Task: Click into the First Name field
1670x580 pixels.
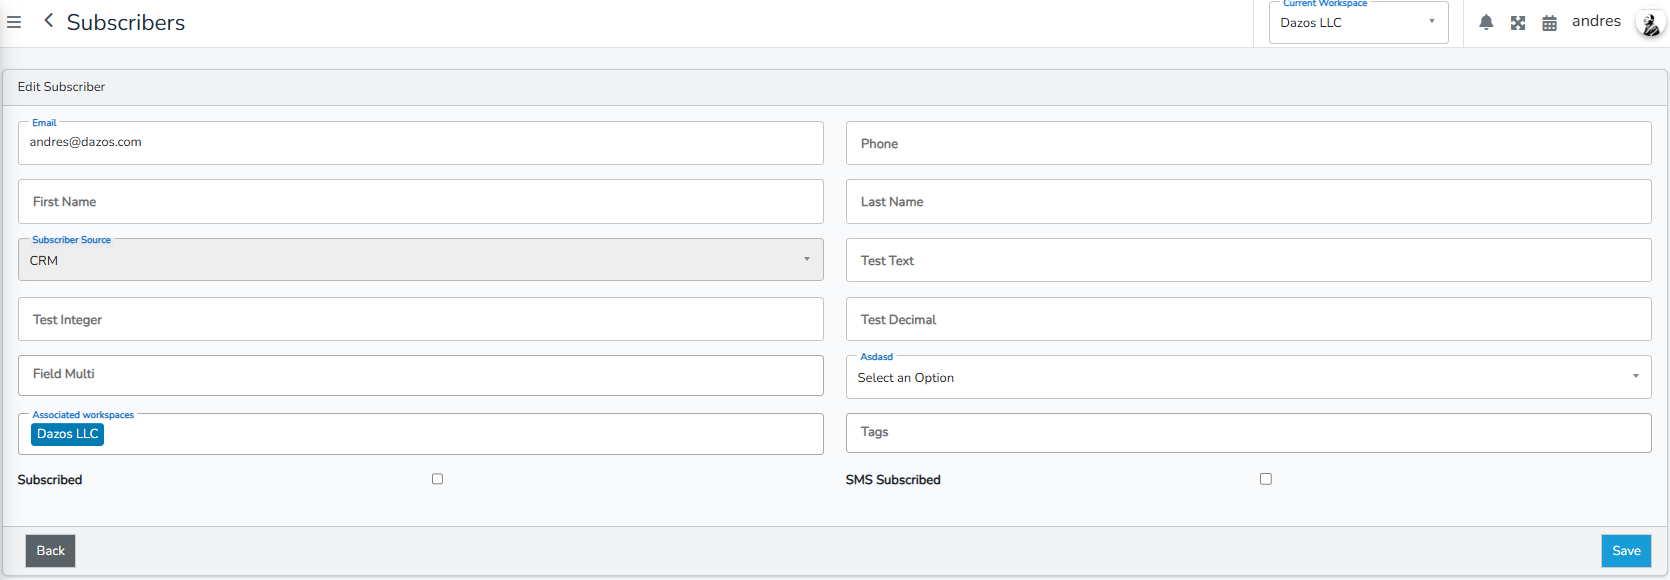Action: 421,201
